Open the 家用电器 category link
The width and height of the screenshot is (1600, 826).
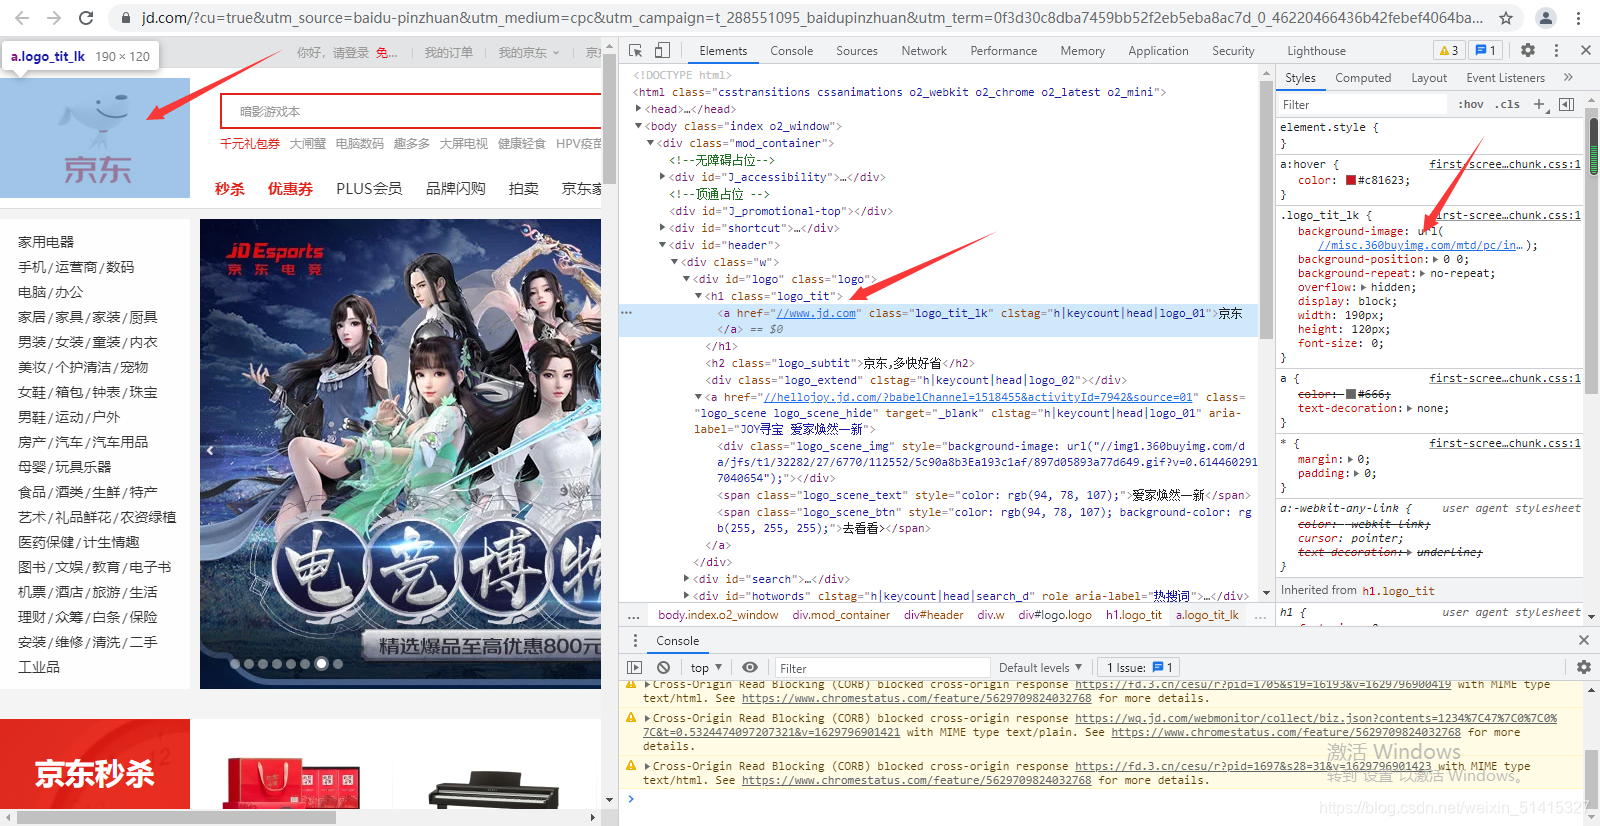pyautogui.click(x=46, y=242)
